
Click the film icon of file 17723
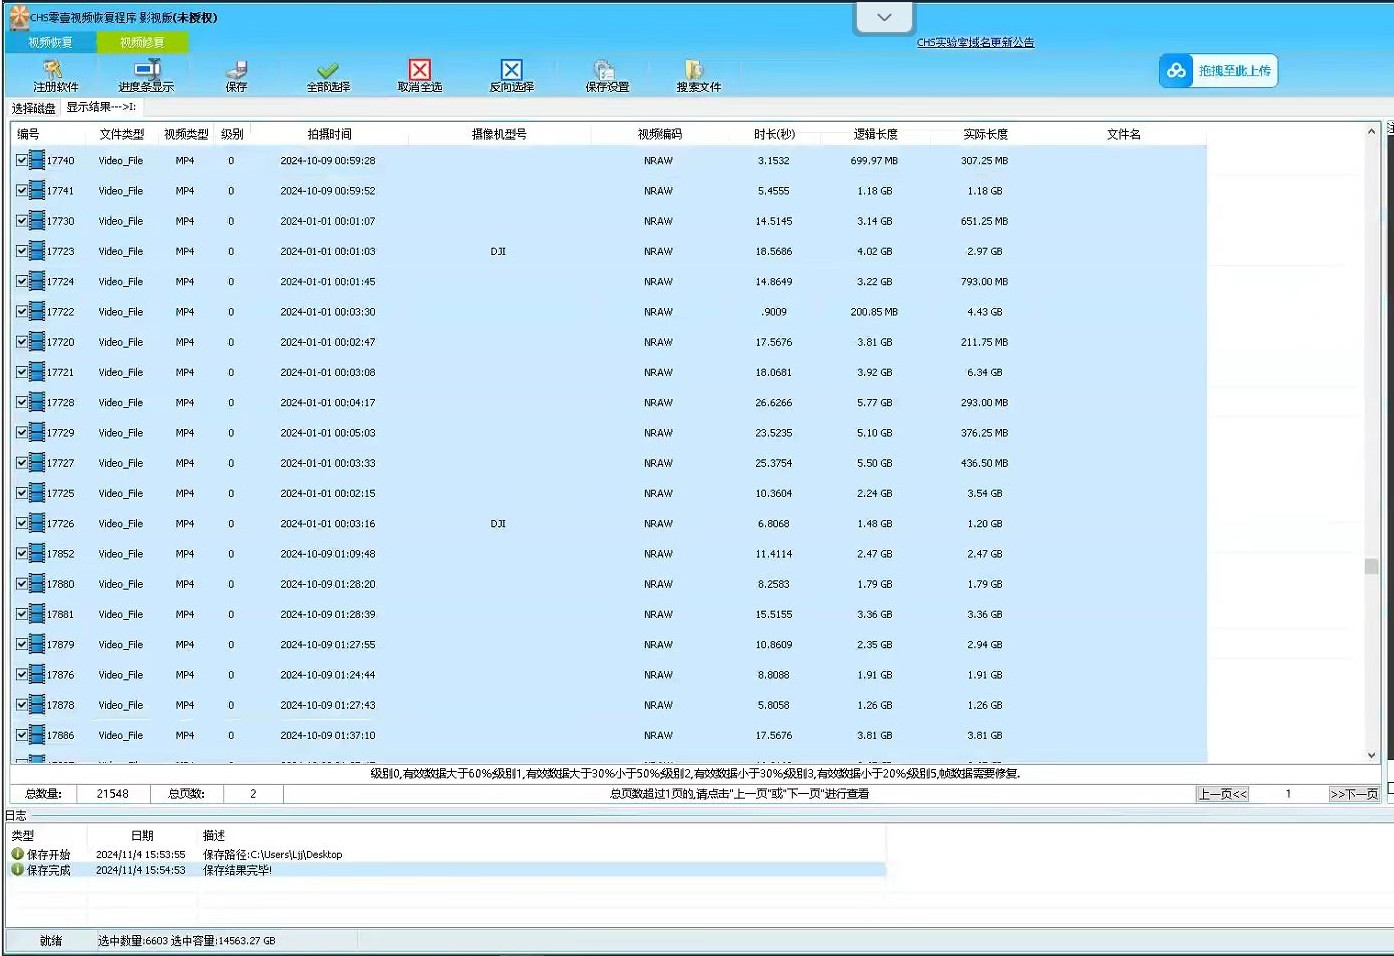37,251
